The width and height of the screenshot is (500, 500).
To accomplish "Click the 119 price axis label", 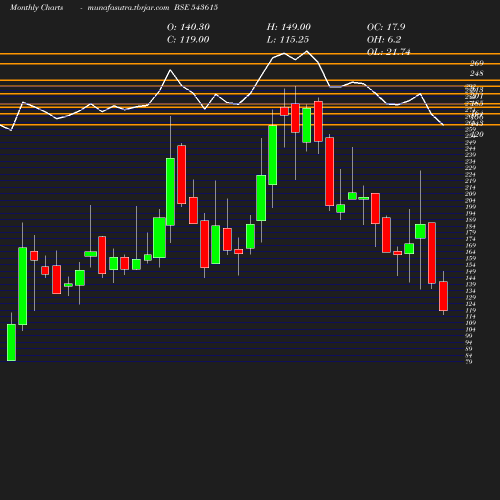I will pyautogui.click(x=470, y=310).
